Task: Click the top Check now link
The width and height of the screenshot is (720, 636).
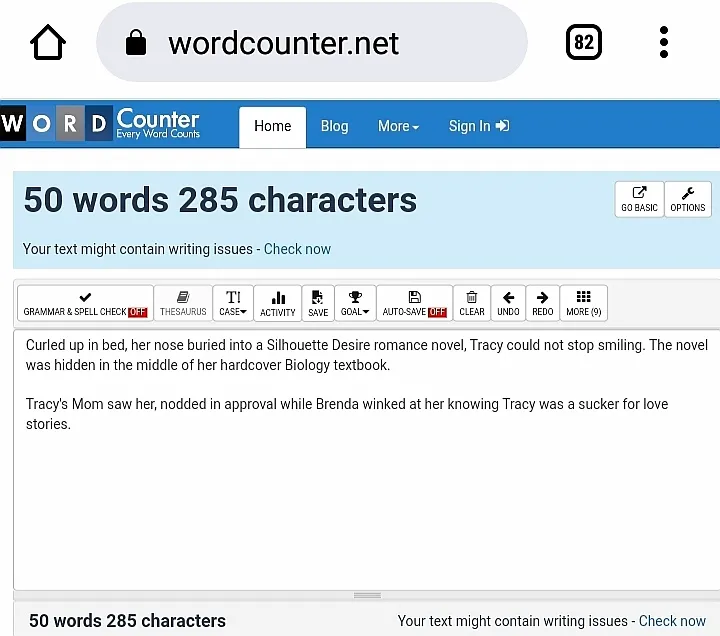Action: tap(297, 249)
